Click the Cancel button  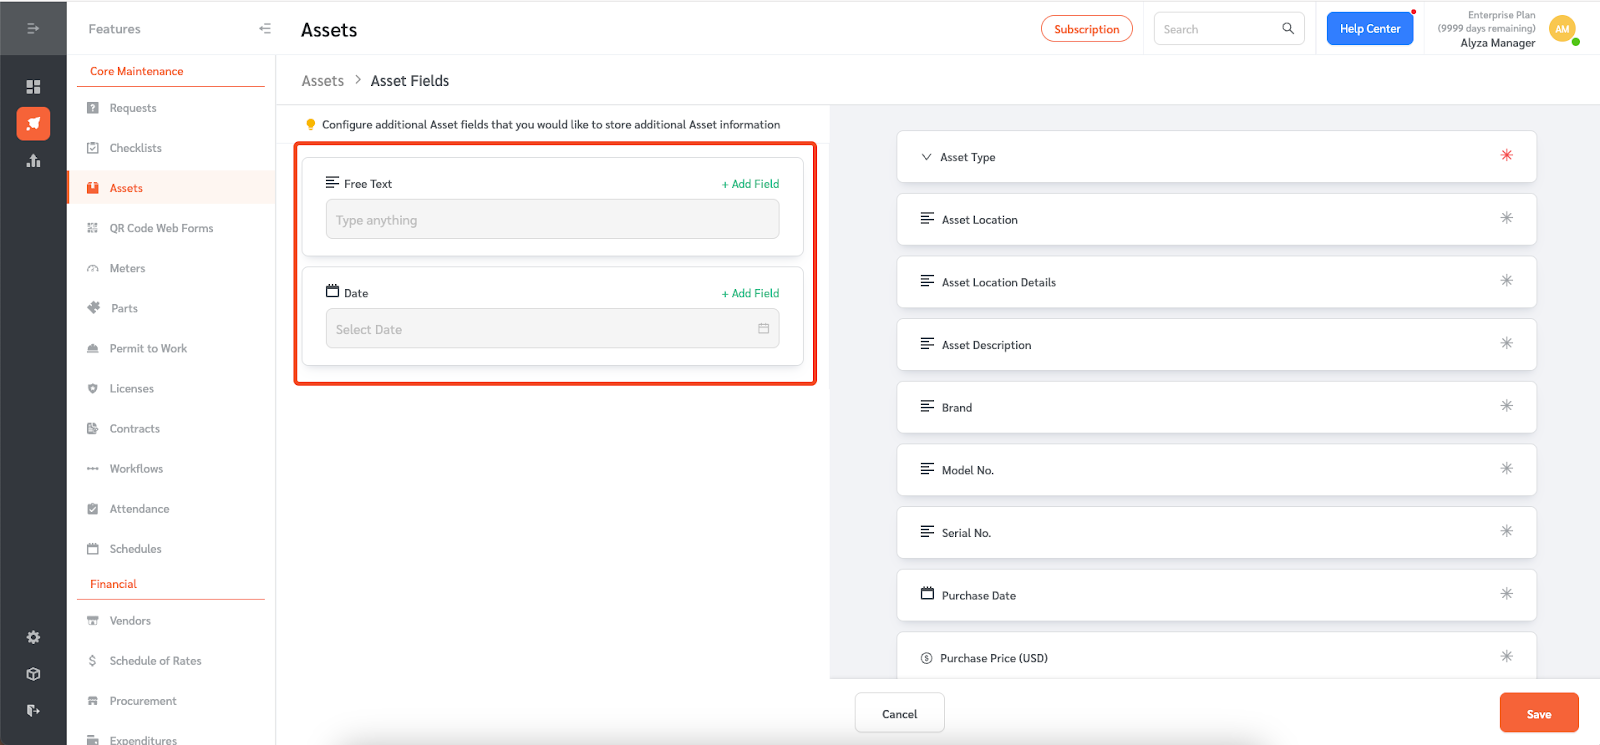[899, 713]
